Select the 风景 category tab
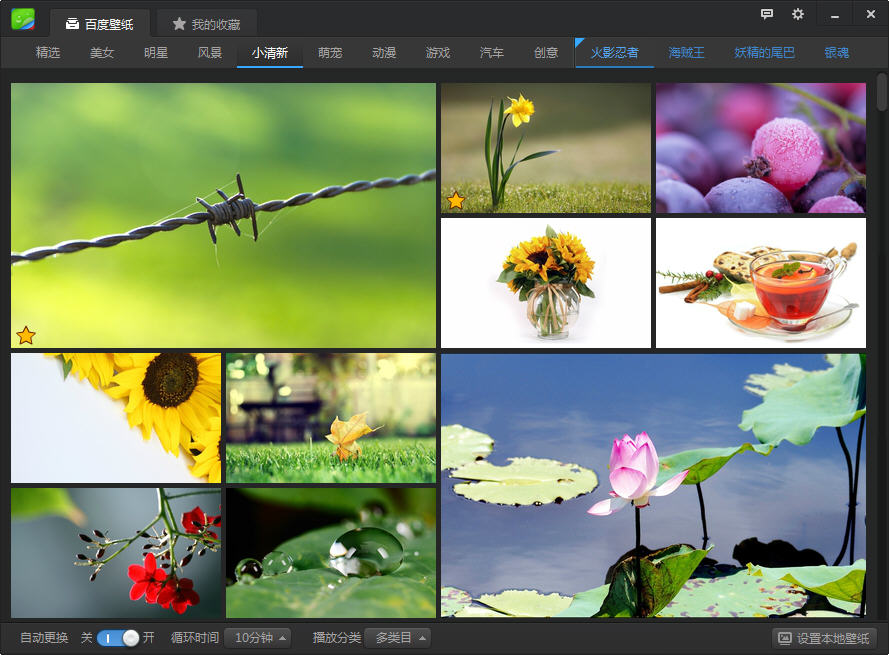889x655 pixels. [x=210, y=53]
